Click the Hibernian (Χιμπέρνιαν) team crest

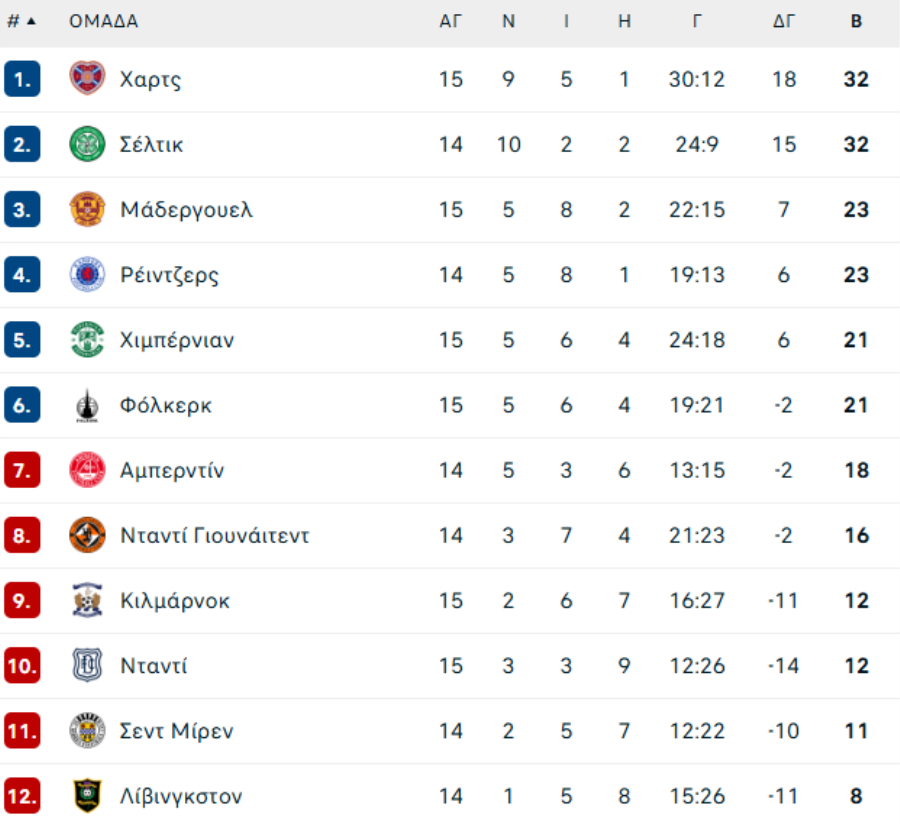(x=87, y=340)
